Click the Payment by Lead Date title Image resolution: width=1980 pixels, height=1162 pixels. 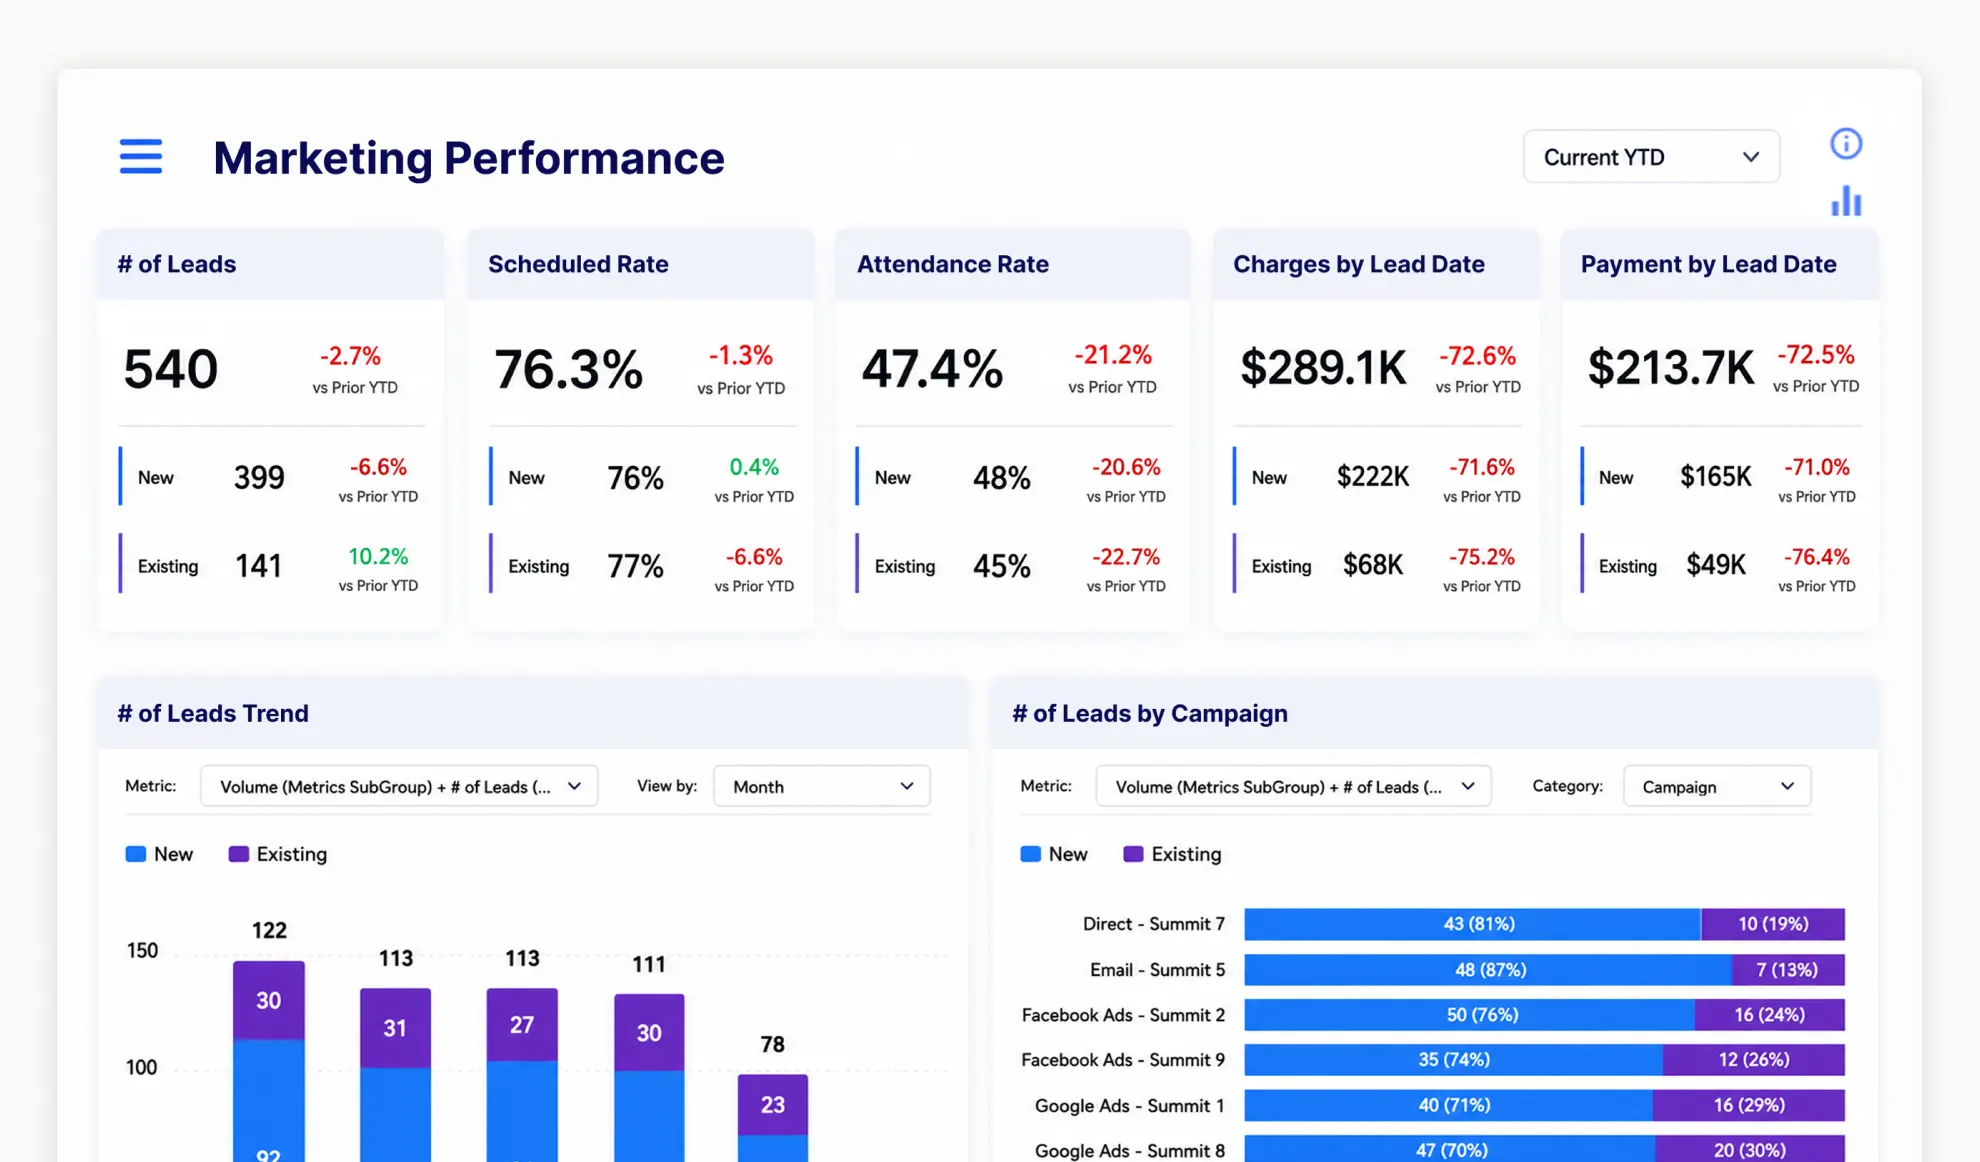[x=1708, y=264]
